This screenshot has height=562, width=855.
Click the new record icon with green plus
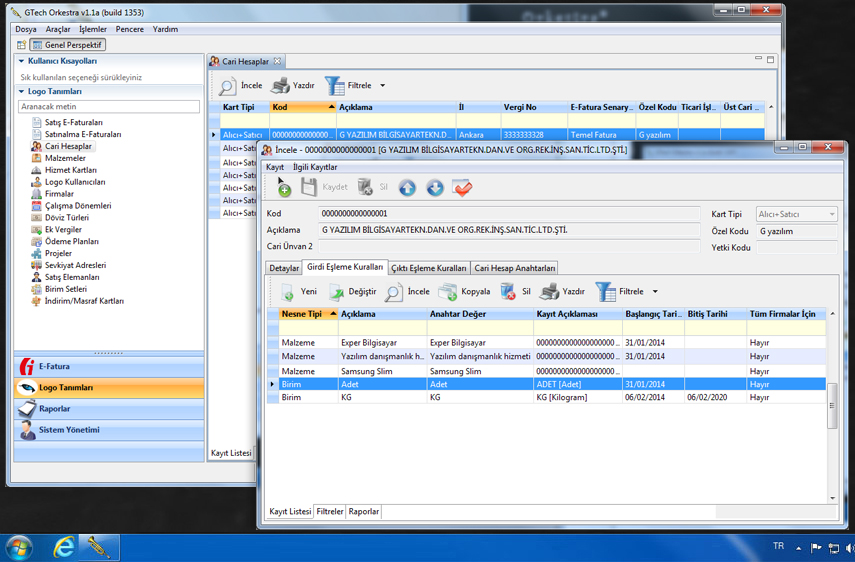[283, 188]
